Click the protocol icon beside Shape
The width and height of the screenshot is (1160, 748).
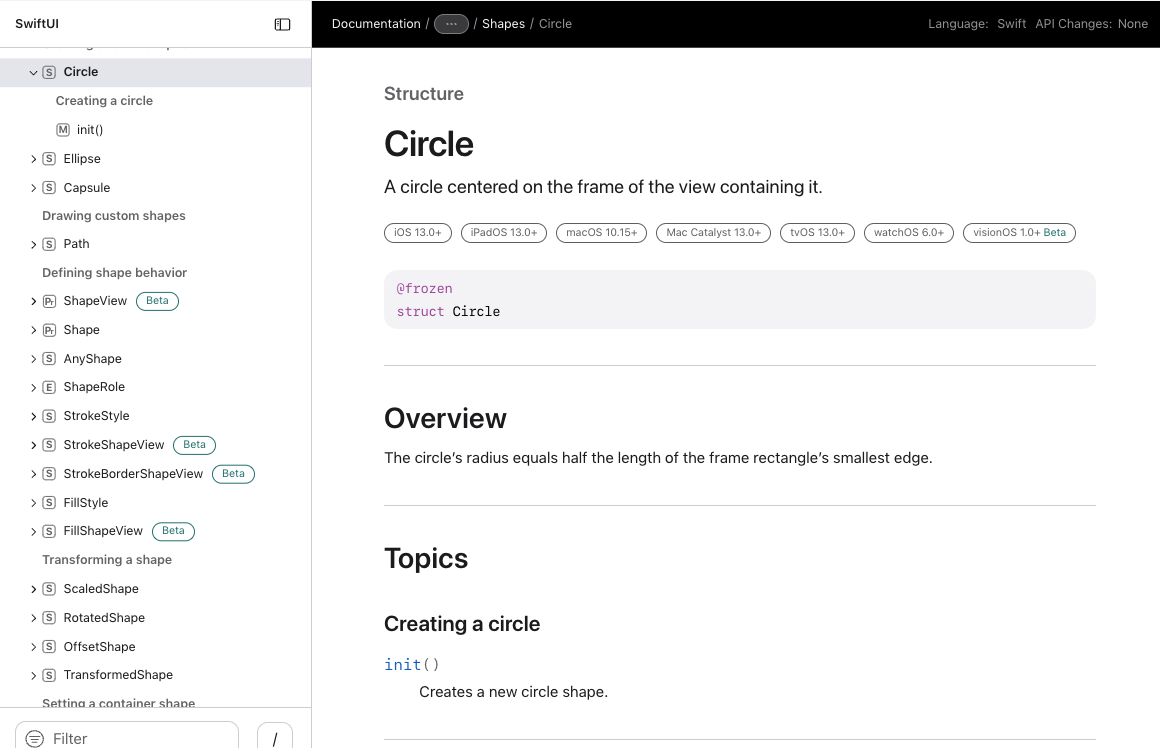(49, 330)
